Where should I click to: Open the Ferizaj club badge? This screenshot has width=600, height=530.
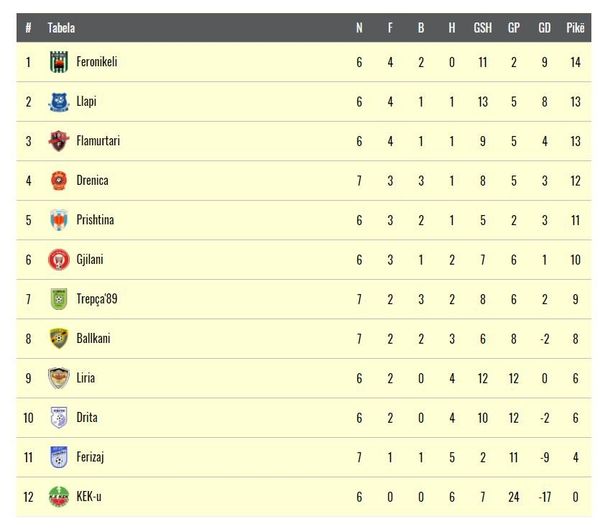[59, 457]
